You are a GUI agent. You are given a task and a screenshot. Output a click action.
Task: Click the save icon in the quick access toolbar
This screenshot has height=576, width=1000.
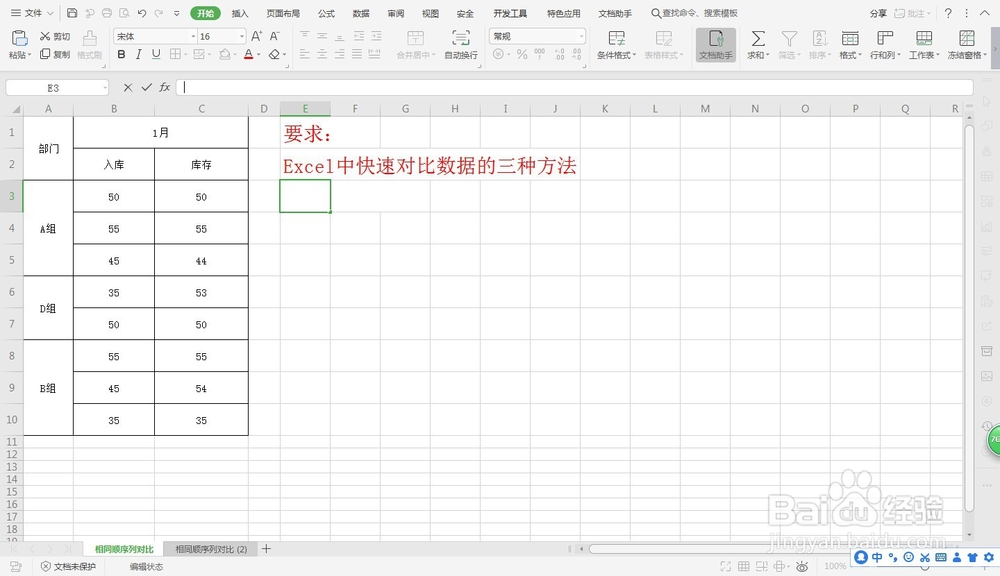[x=72, y=13]
